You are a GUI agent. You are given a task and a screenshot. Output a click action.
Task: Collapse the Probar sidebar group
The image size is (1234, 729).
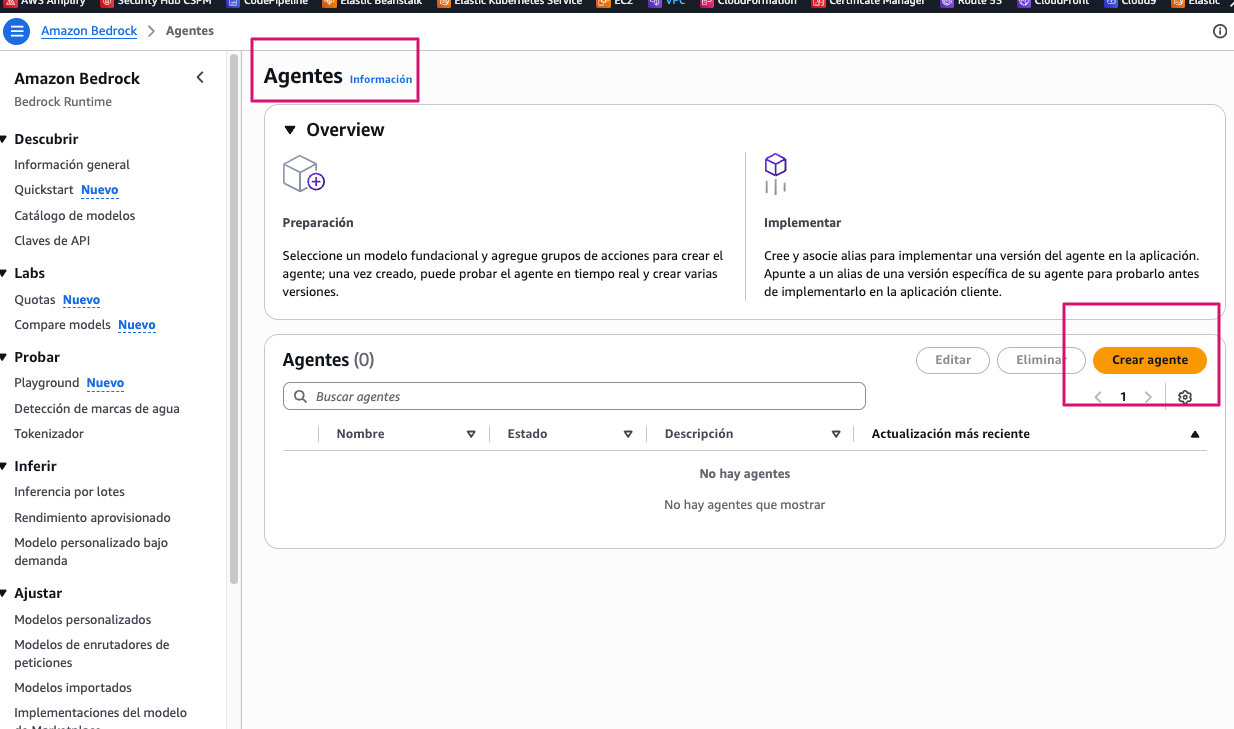[5, 357]
